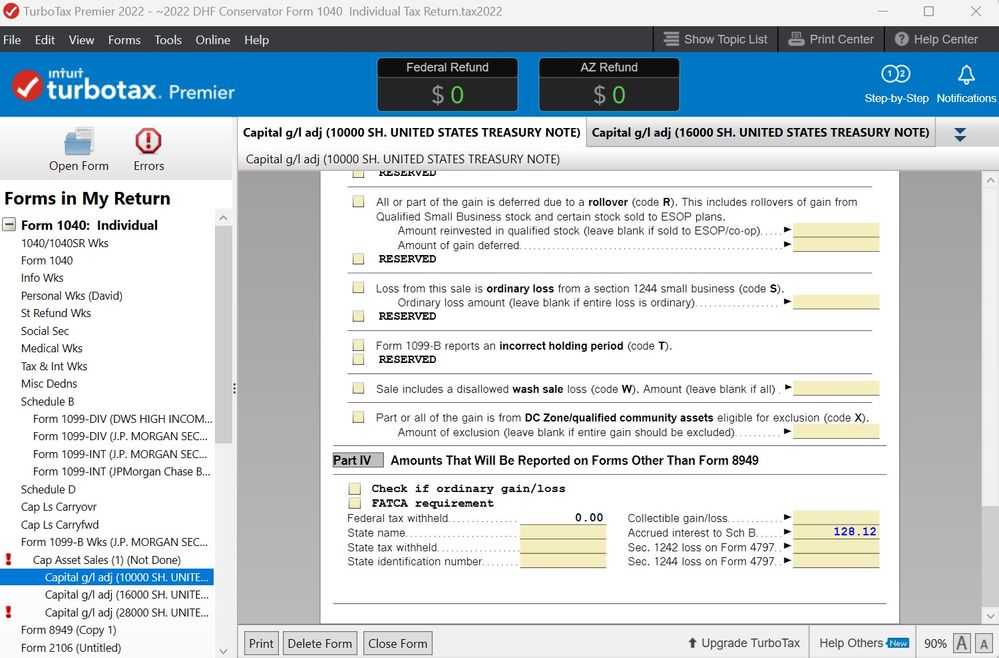Screen dimensions: 999x658
Task: Check the incorrect holding period (code T) box
Action: (x=359, y=345)
